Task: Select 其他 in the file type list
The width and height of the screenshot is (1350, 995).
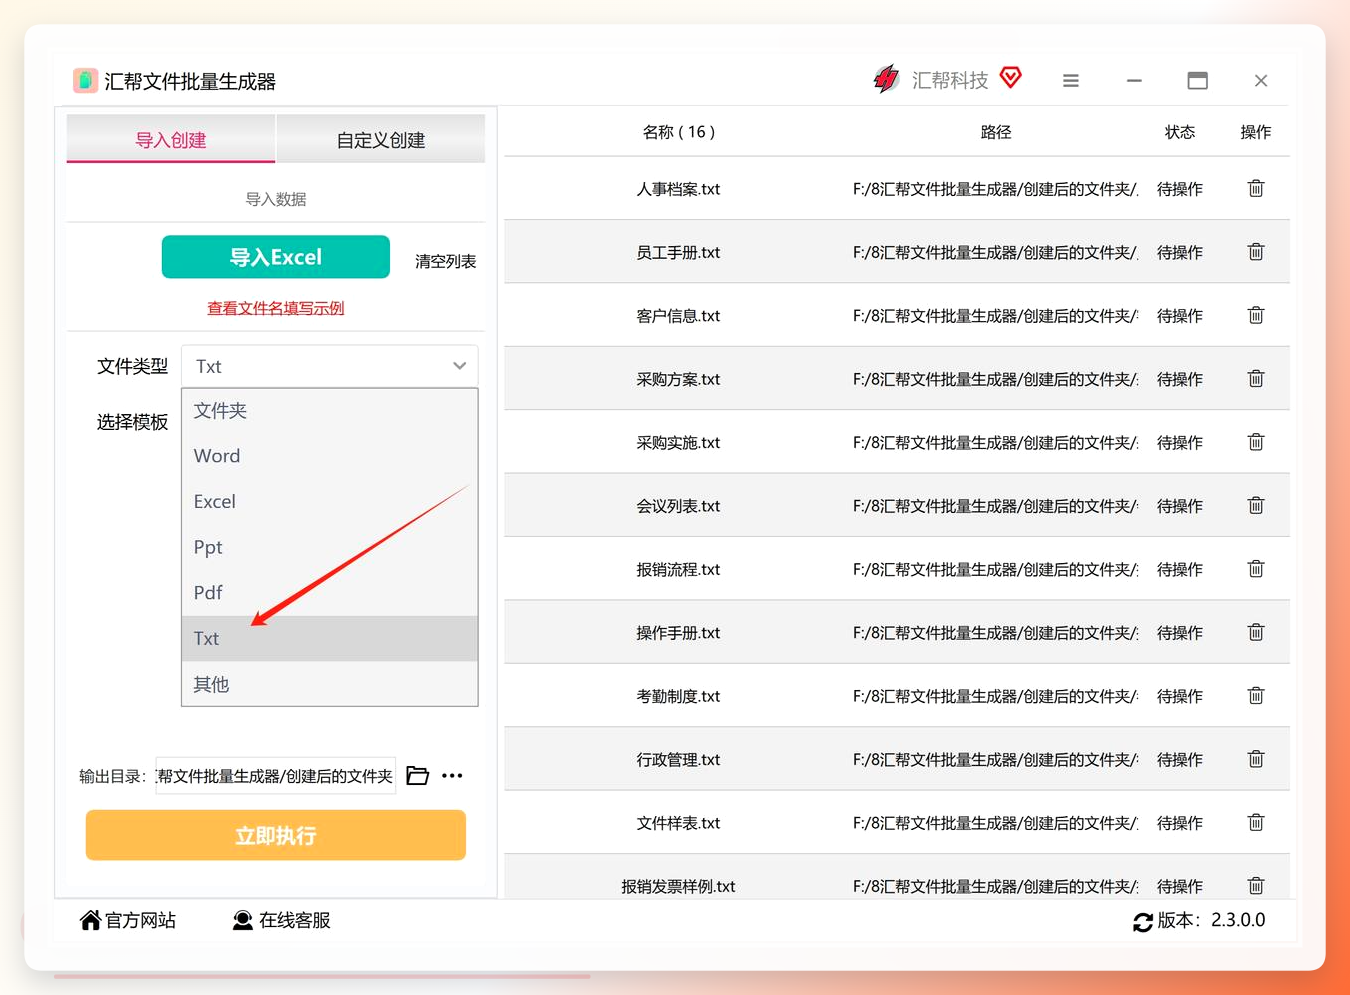Action: (330, 684)
